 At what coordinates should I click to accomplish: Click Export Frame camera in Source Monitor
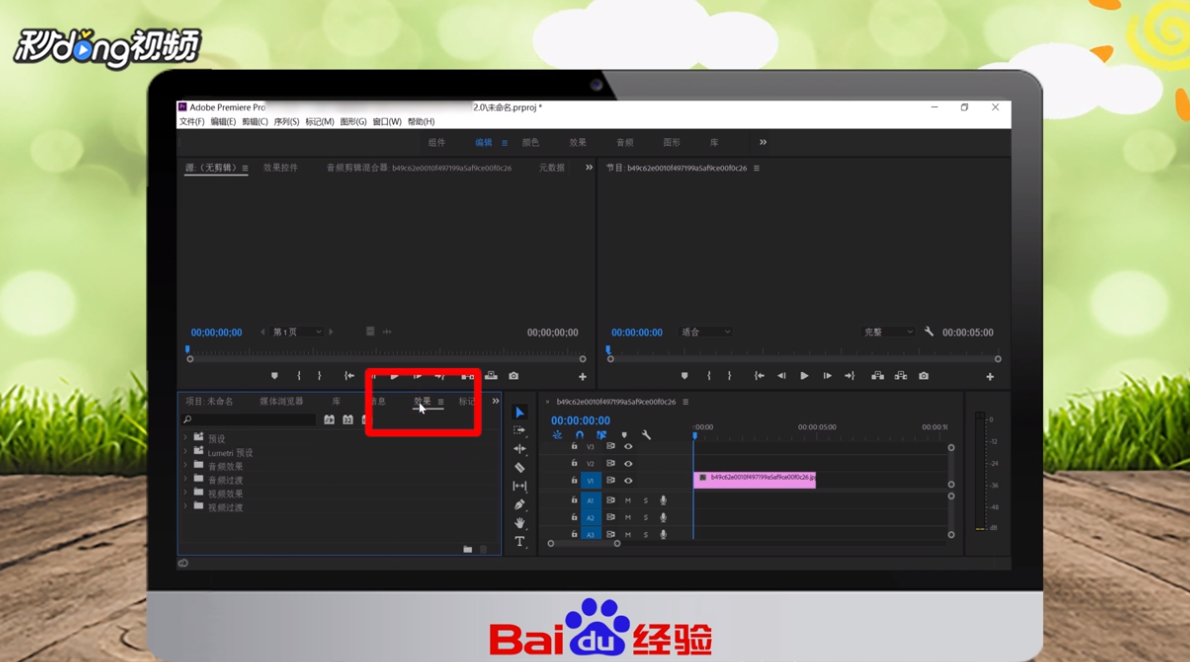click(514, 376)
